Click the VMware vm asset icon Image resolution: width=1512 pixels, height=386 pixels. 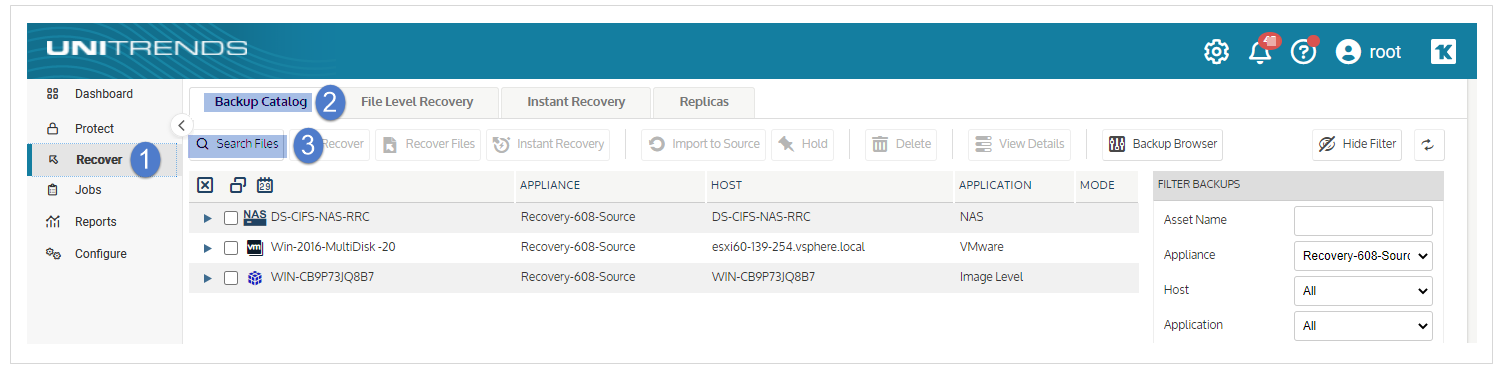pos(255,247)
